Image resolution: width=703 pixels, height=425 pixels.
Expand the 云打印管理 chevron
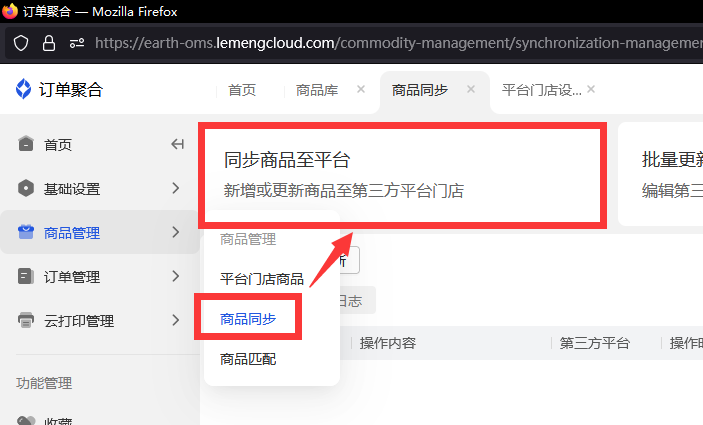[176, 320]
